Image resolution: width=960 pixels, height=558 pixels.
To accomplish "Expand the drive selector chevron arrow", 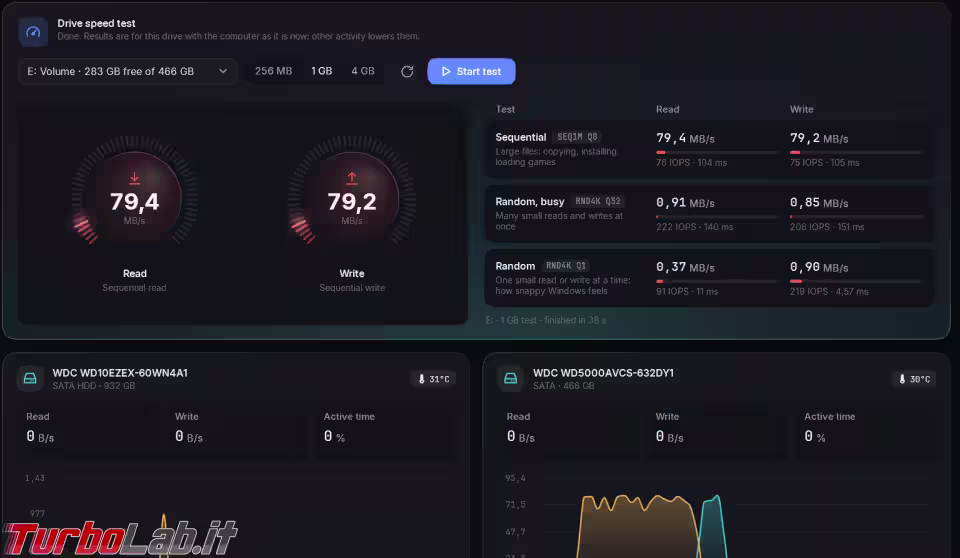I will (223, 71).
